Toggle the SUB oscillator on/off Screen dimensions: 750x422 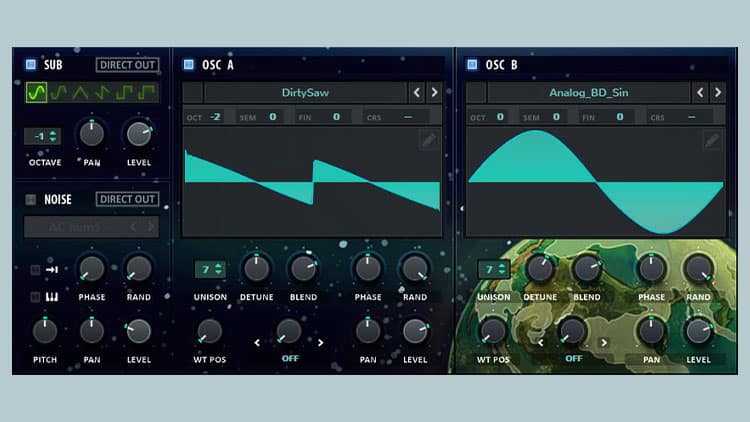point(31,65)
